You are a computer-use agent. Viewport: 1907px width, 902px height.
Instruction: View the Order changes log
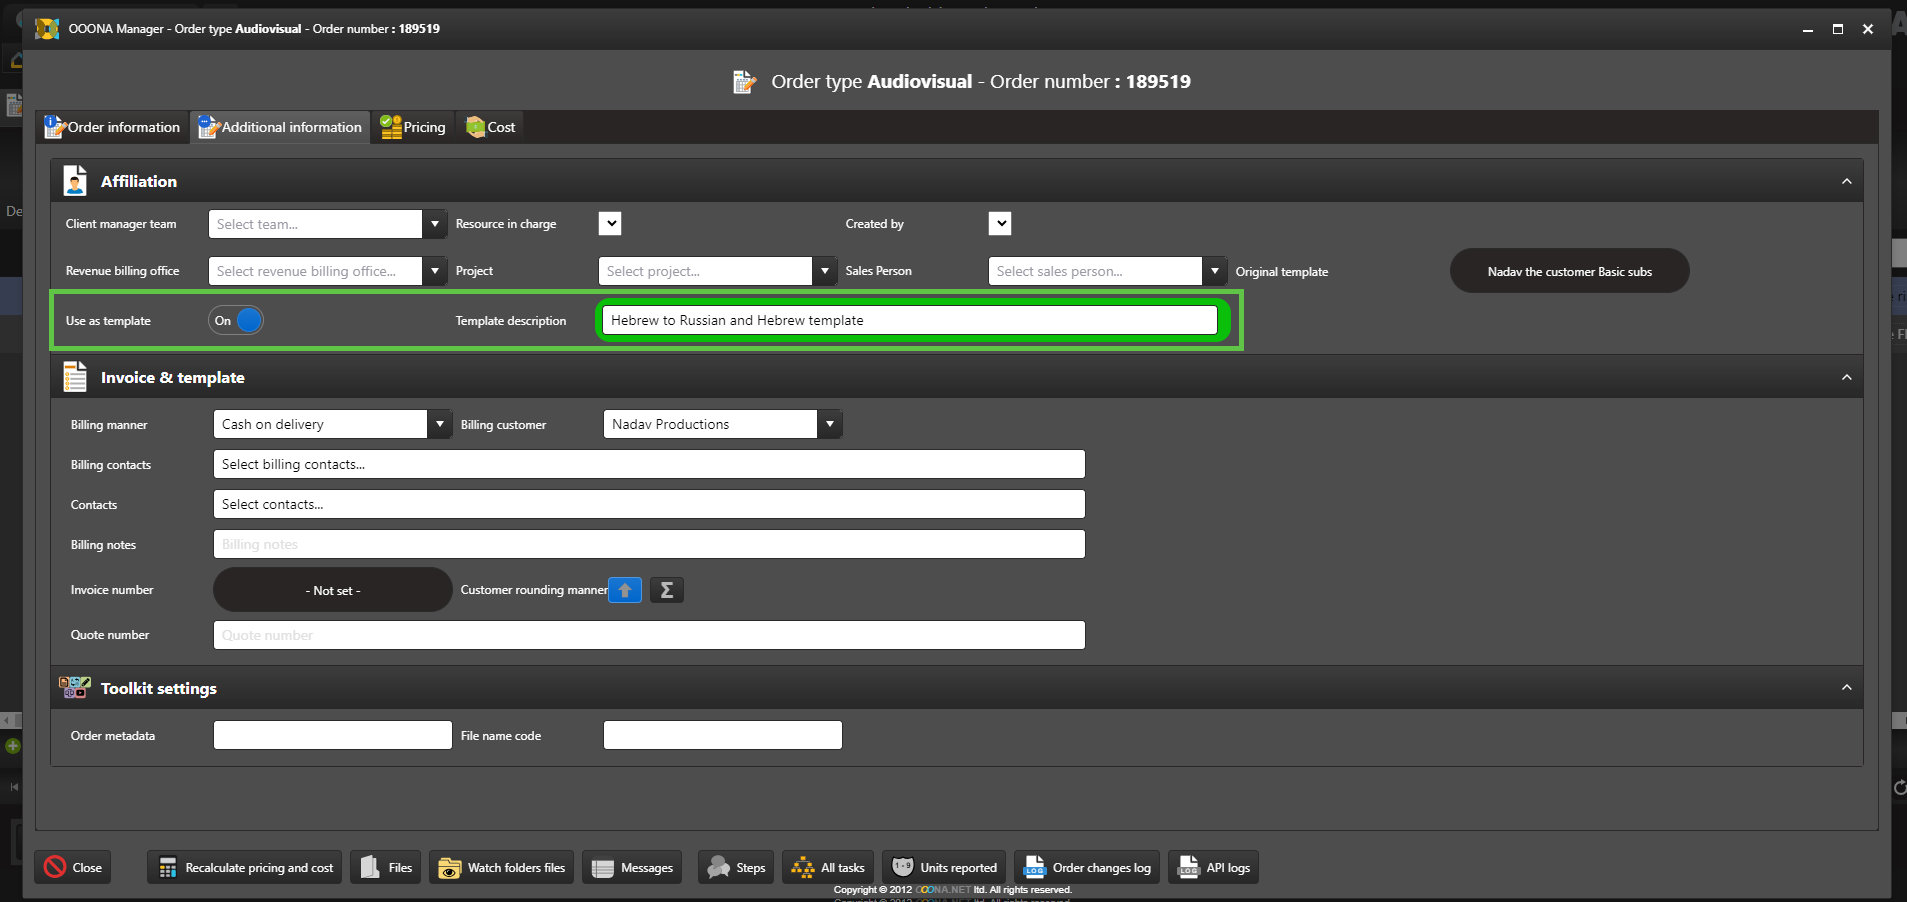pos(1087,867)
